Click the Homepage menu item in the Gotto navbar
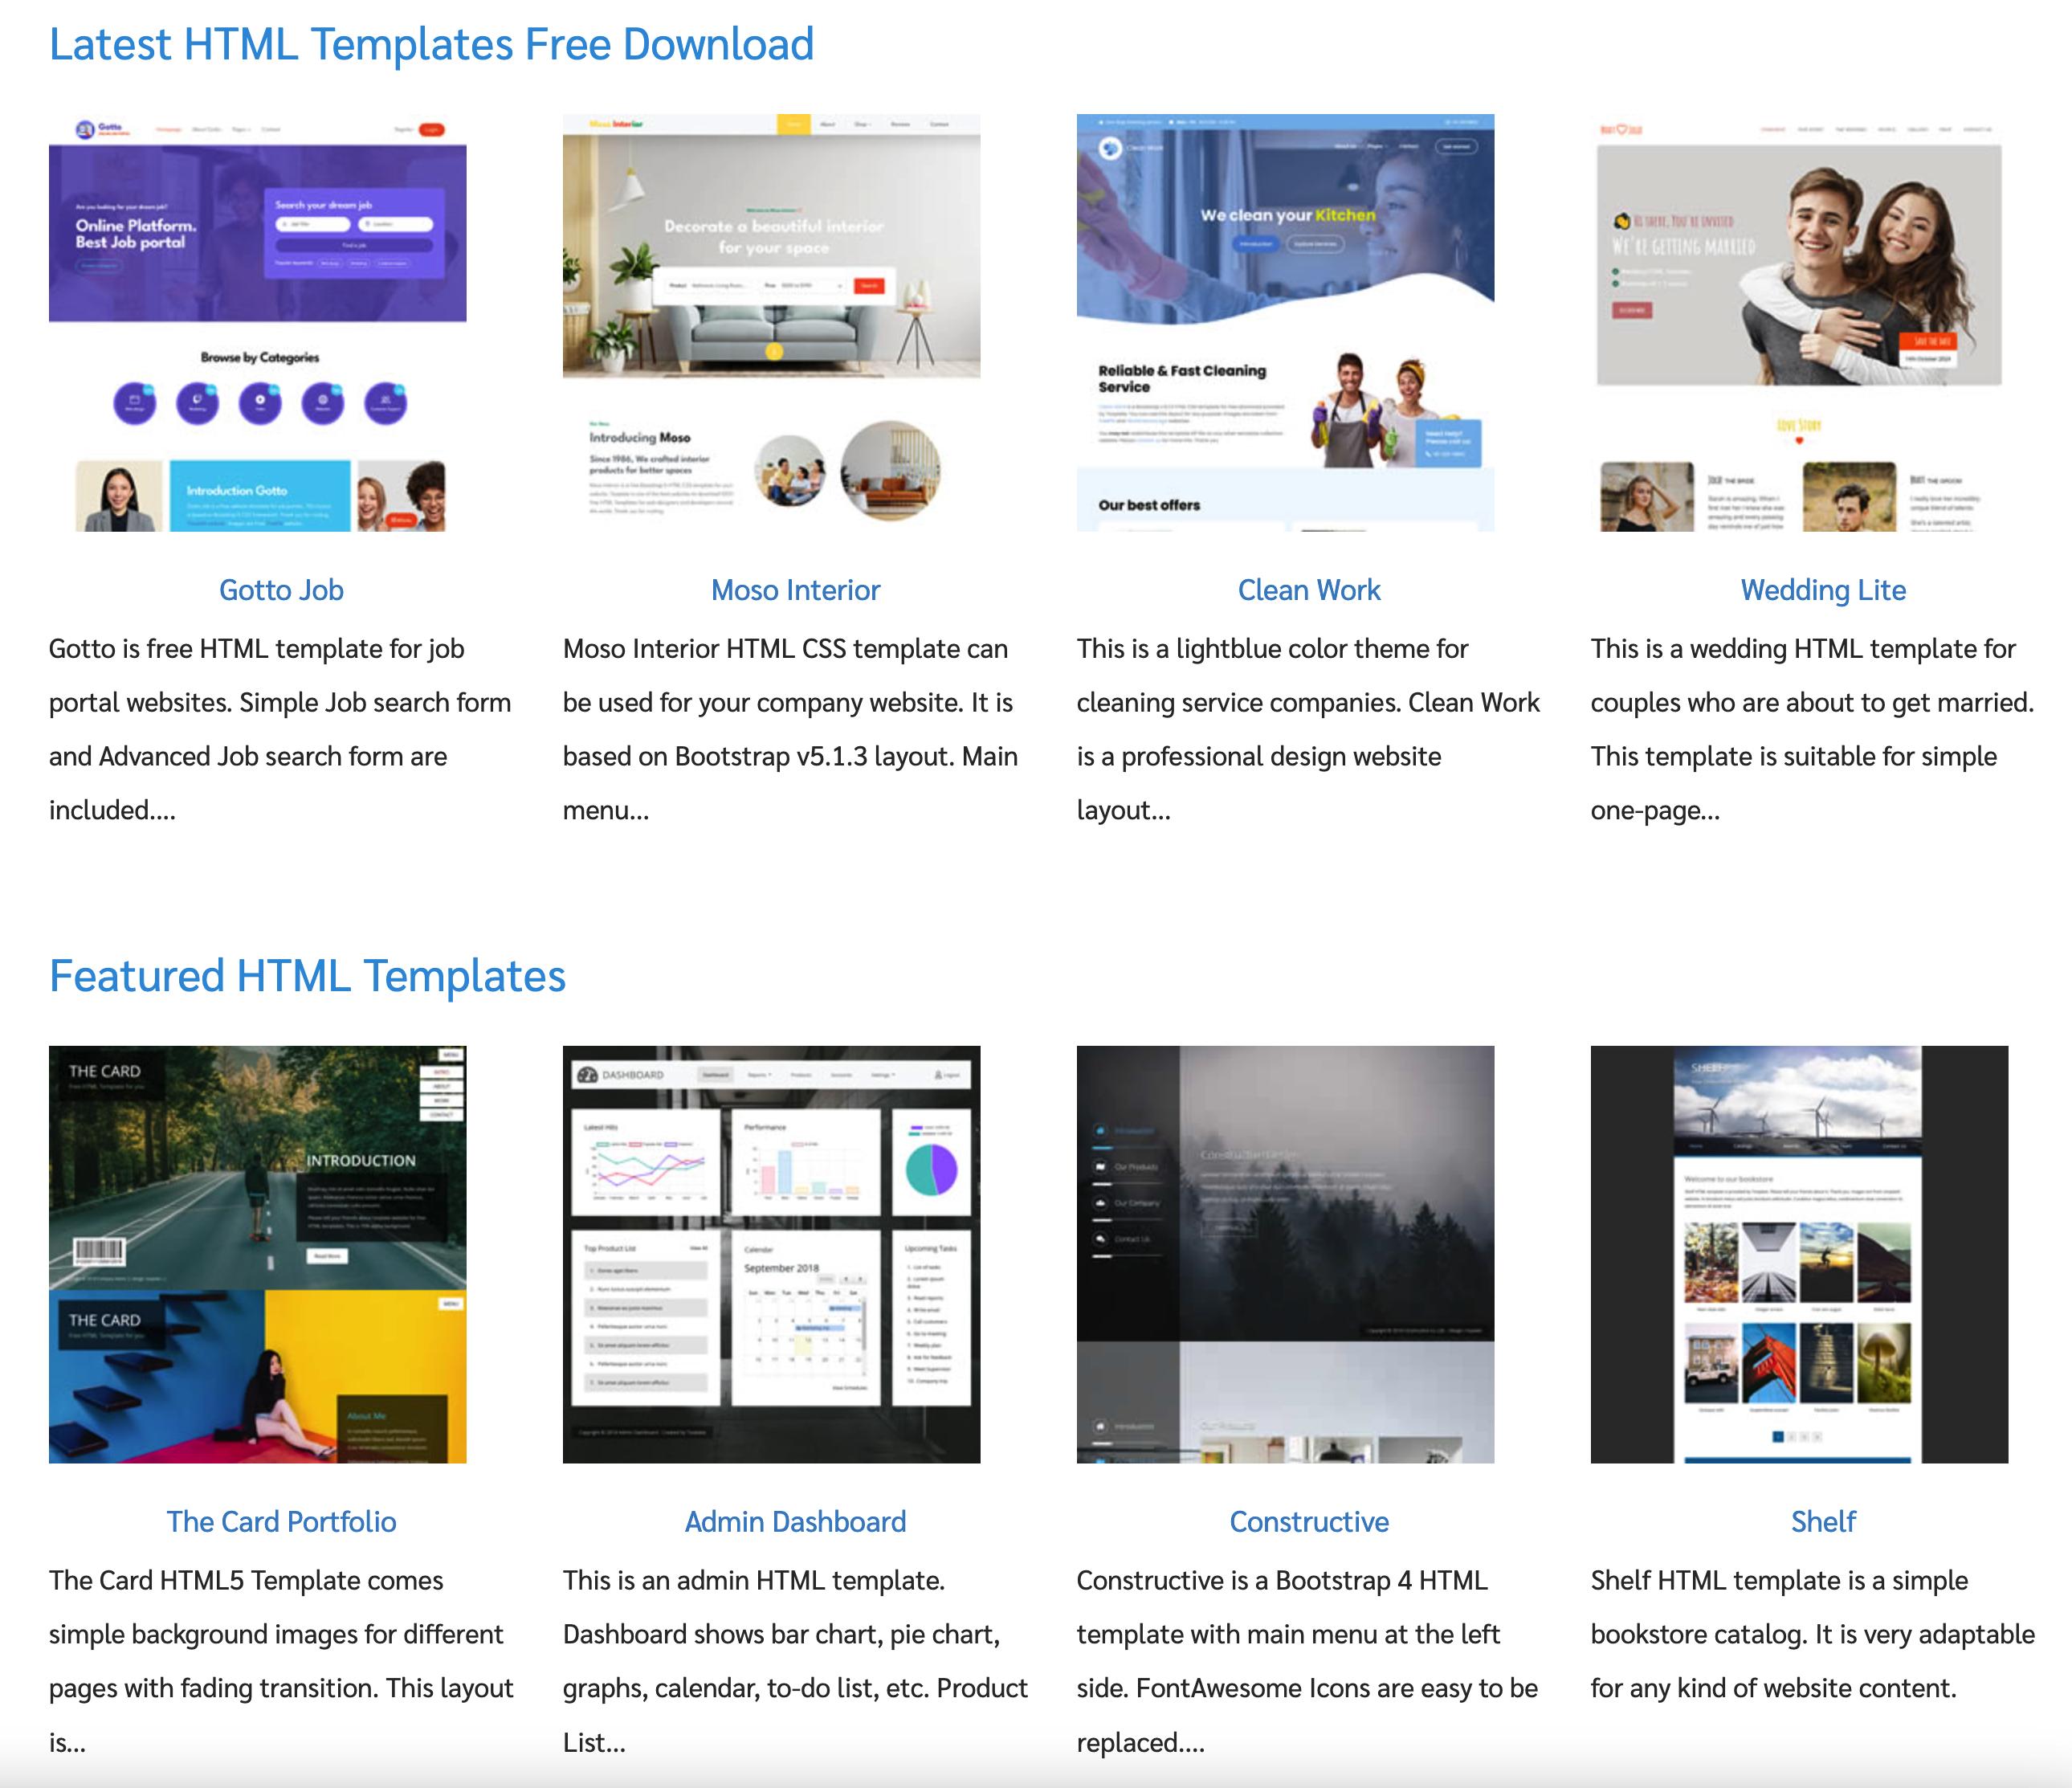This screenshot has height=1788, width=2072. coord(169,130)
